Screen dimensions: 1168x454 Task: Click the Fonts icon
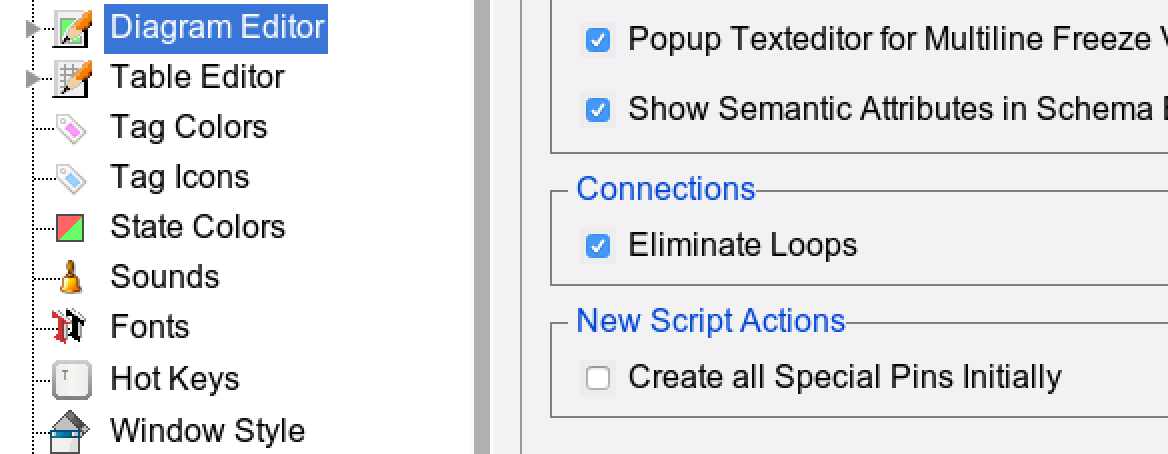pyautogui.click(x=71, y=327)
